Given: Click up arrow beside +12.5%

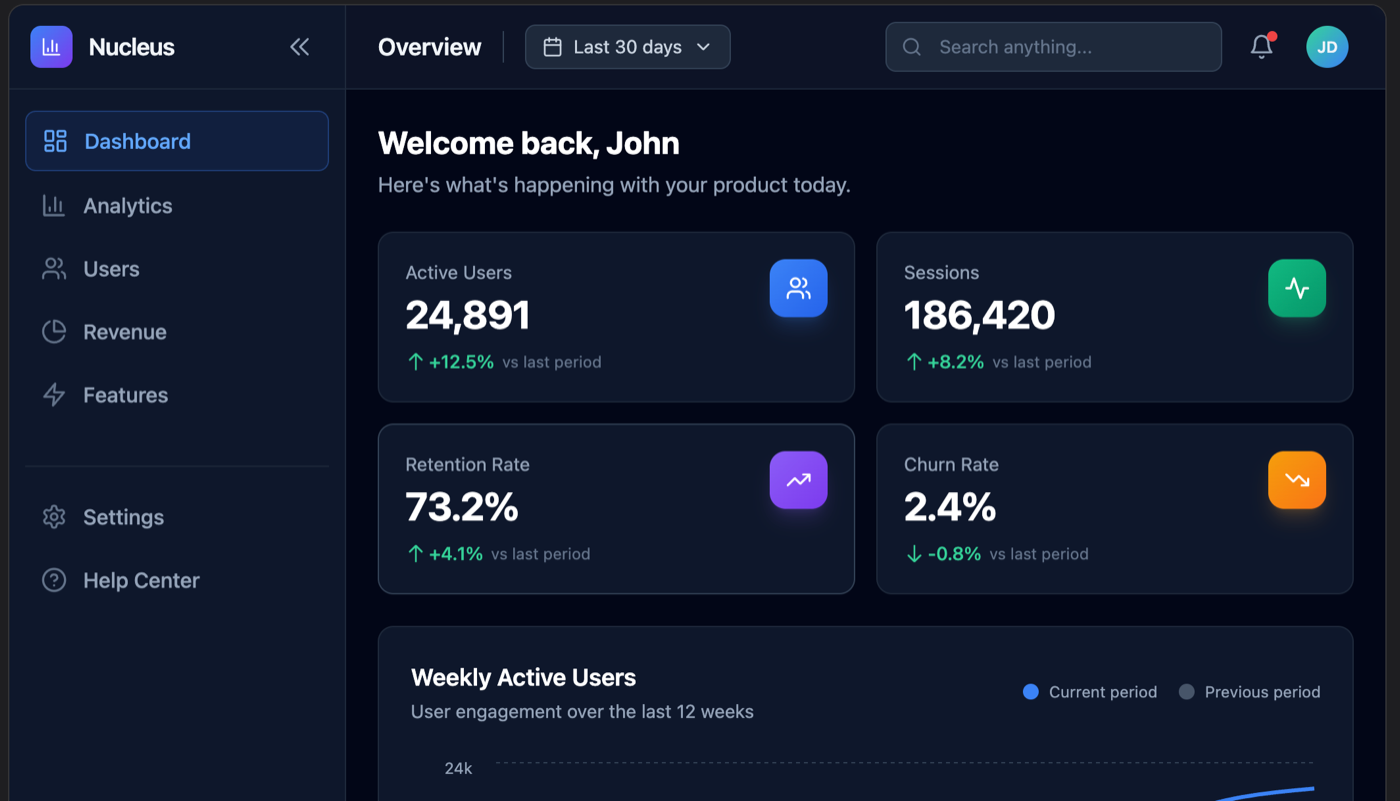Looking at the screenshot, I should click(x=415, y=362).
